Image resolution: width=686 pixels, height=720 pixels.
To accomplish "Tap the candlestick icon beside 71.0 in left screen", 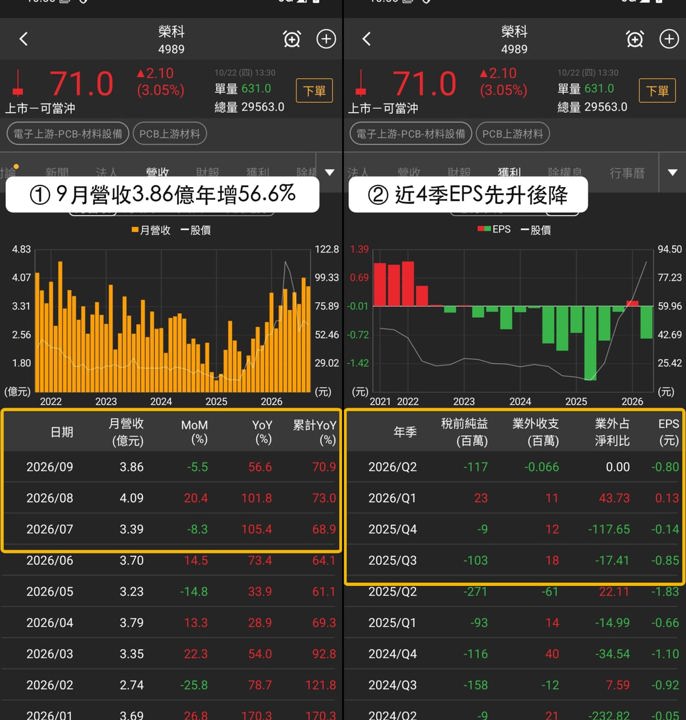I will point(18,83).
